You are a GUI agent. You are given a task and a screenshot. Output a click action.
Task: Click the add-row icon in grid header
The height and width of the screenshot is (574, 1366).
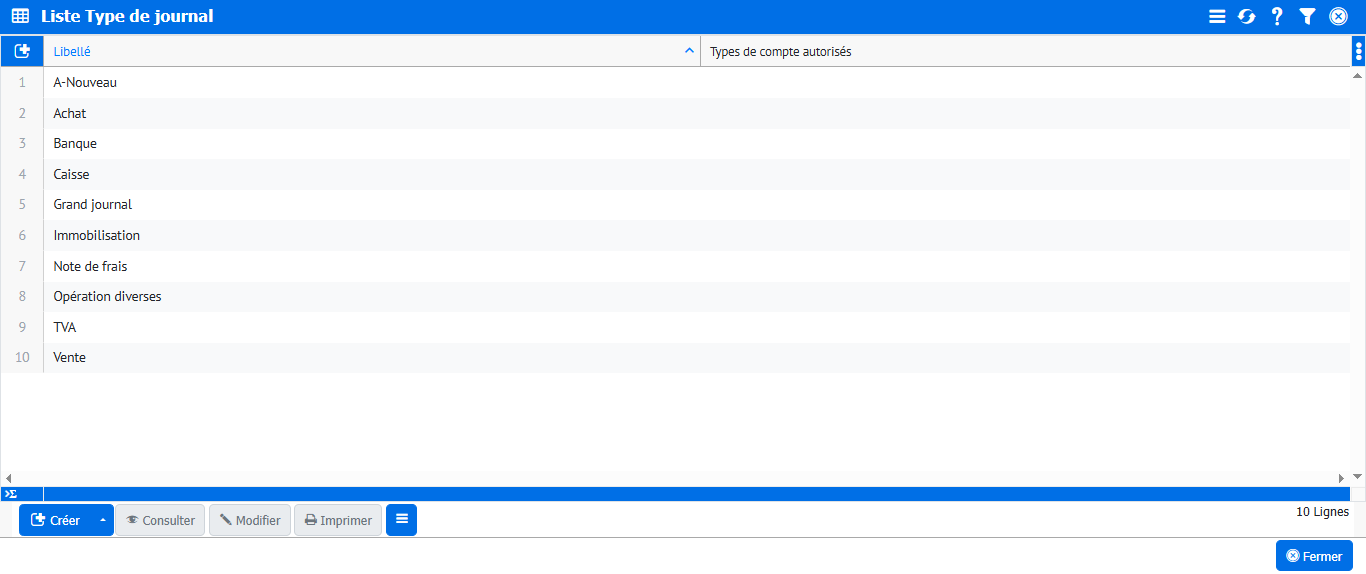pyautogui.click(x=22, y=51)
